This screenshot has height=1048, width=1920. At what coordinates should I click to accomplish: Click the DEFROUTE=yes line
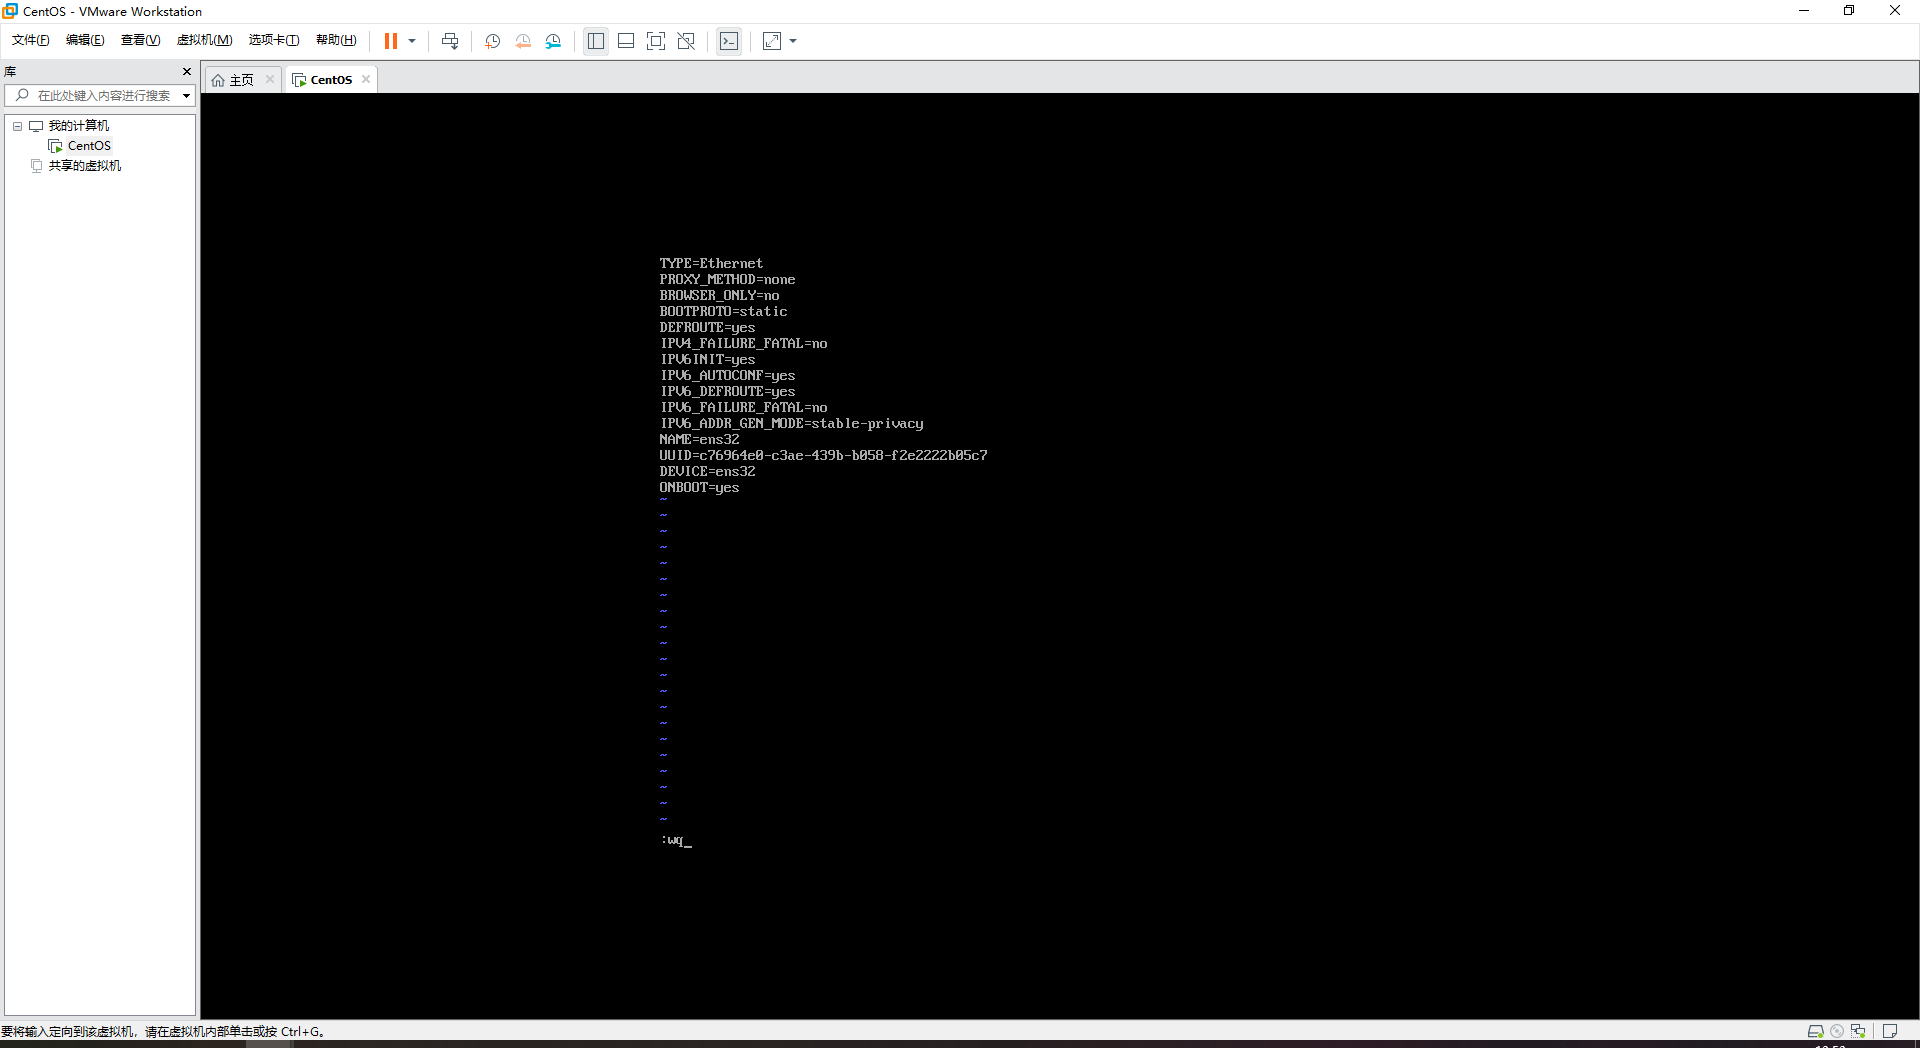pyautogui.click(x=707, y=328)
